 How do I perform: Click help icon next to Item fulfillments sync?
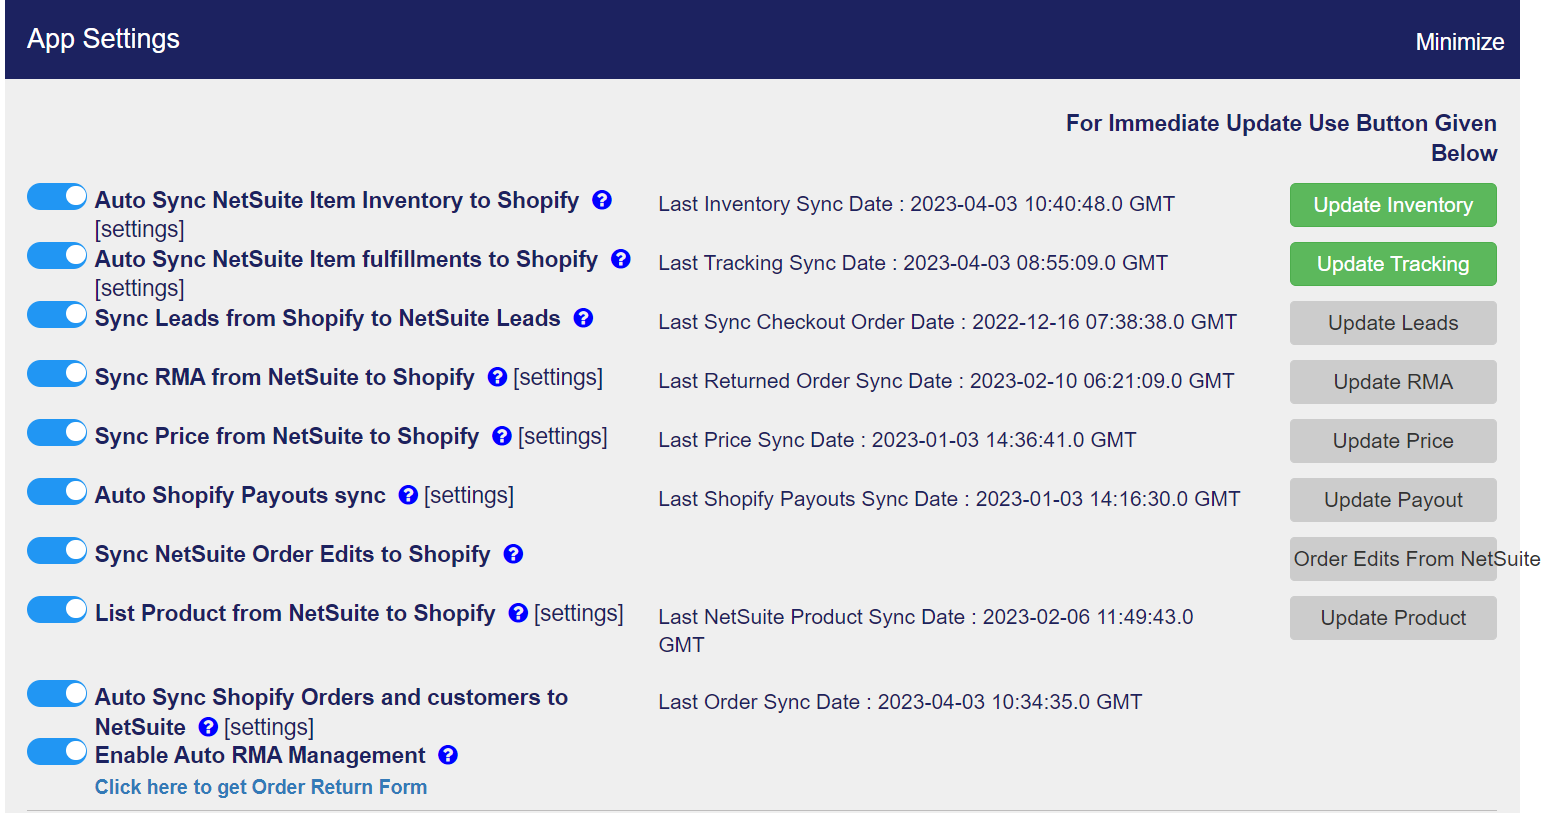tap(621, 259)
